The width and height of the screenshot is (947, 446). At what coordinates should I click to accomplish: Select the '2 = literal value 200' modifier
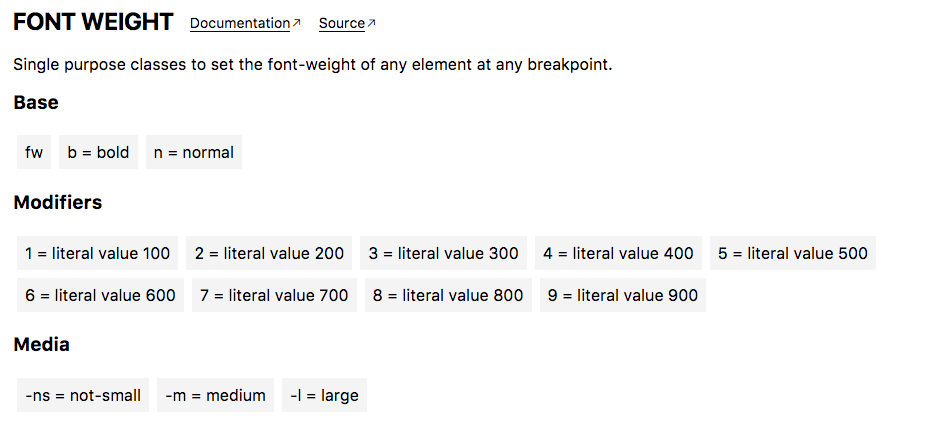[x=269, y=253]
